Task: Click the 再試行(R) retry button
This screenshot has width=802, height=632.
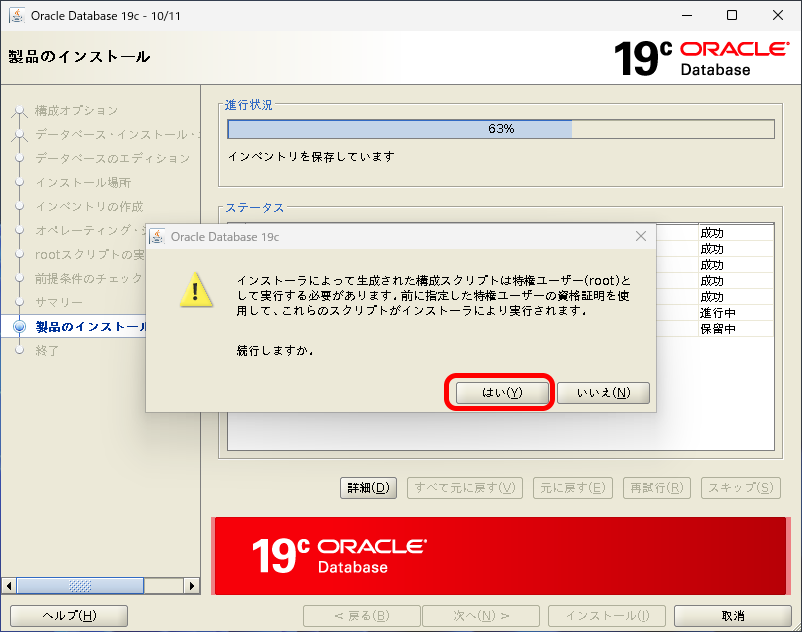Action: click(657, 488)
